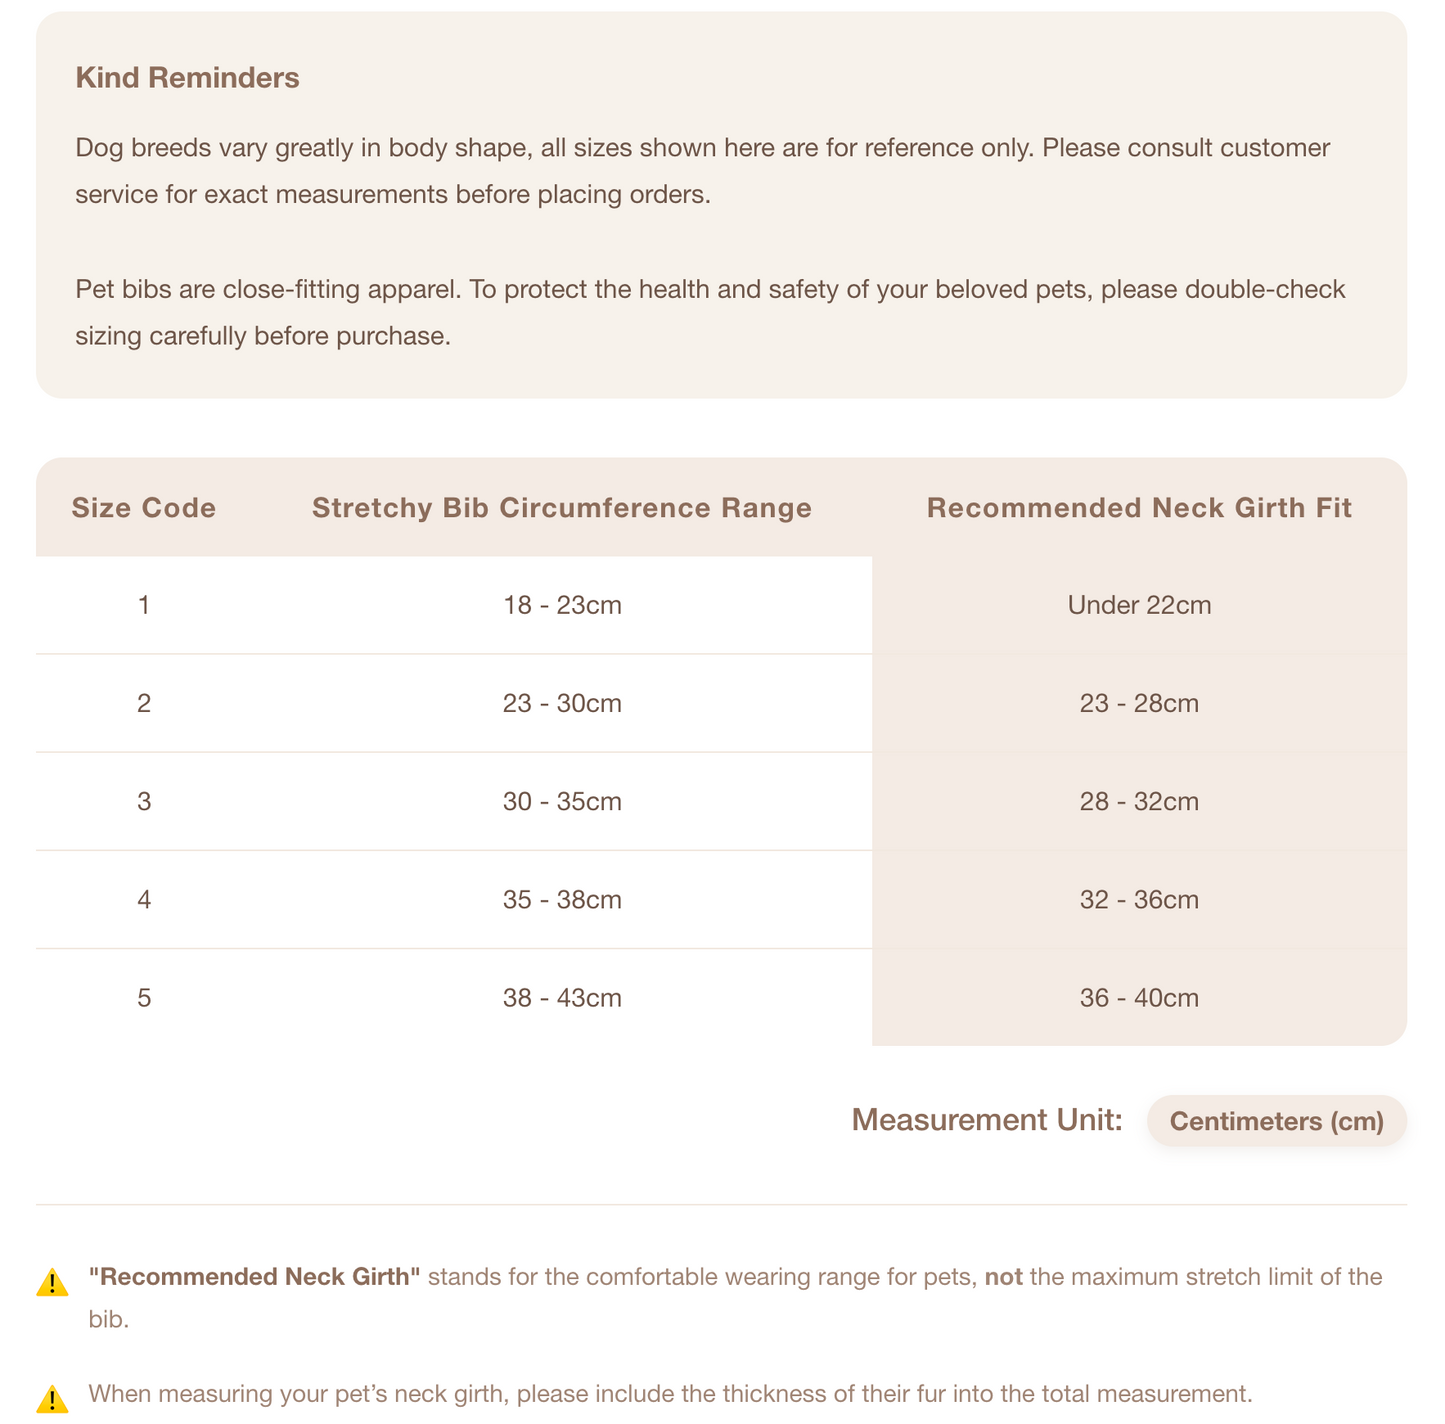Click the Under 22cm neck girth cell
The image size is (1445, 1424).
pos(1139,605)
